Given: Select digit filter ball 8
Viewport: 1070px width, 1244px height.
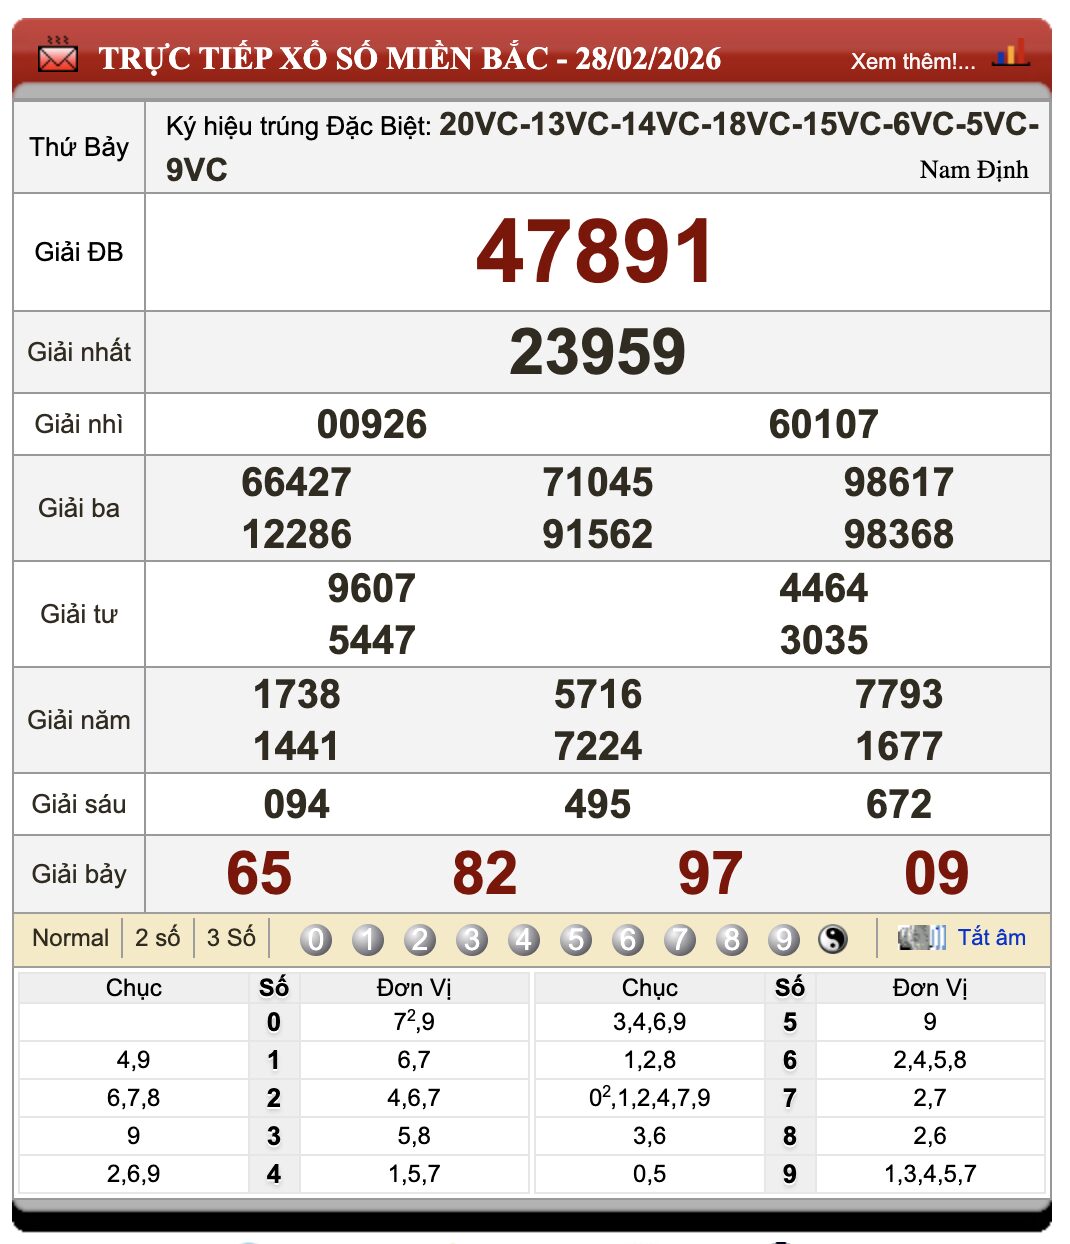Looking at the screenshot, I should pos(732,939).
